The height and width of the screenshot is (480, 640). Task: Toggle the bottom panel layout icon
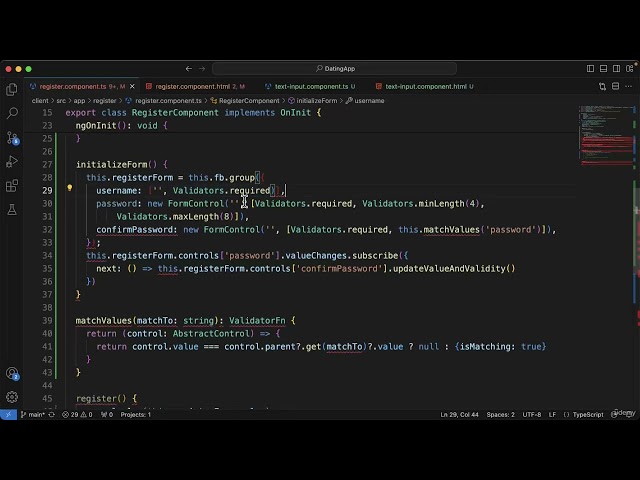(603, 69)
